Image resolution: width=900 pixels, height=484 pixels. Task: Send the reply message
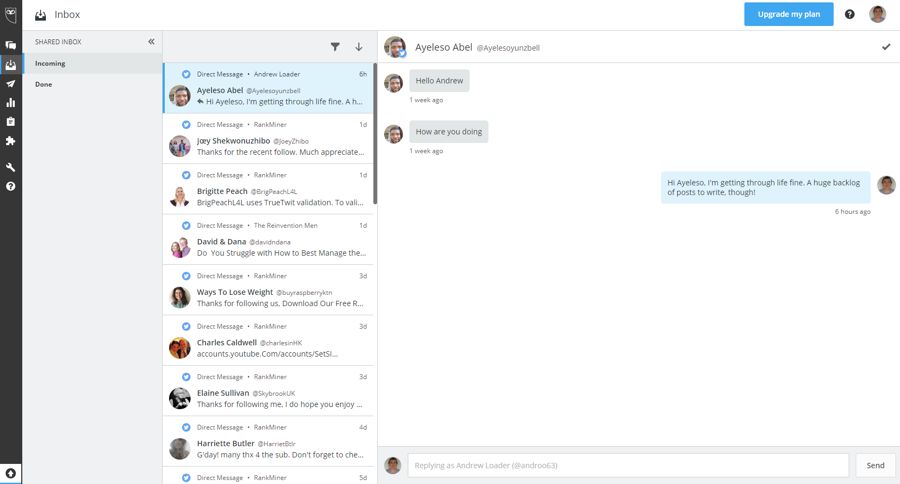(875, 465)
